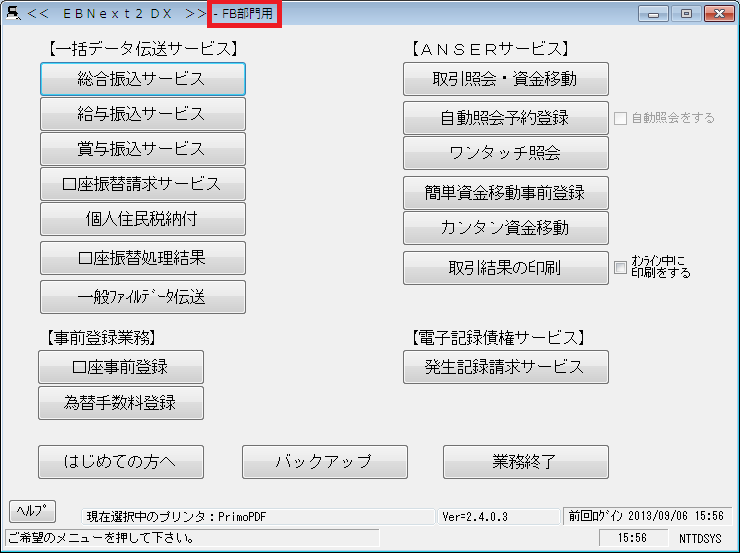
Task: Open 自動照会予約登録
Action: [x=506, y=117]
